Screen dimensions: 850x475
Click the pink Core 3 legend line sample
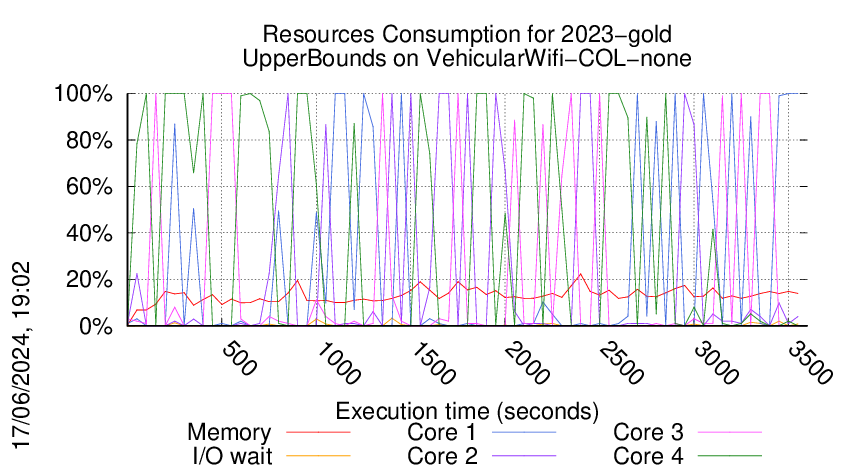pos(730,432)
